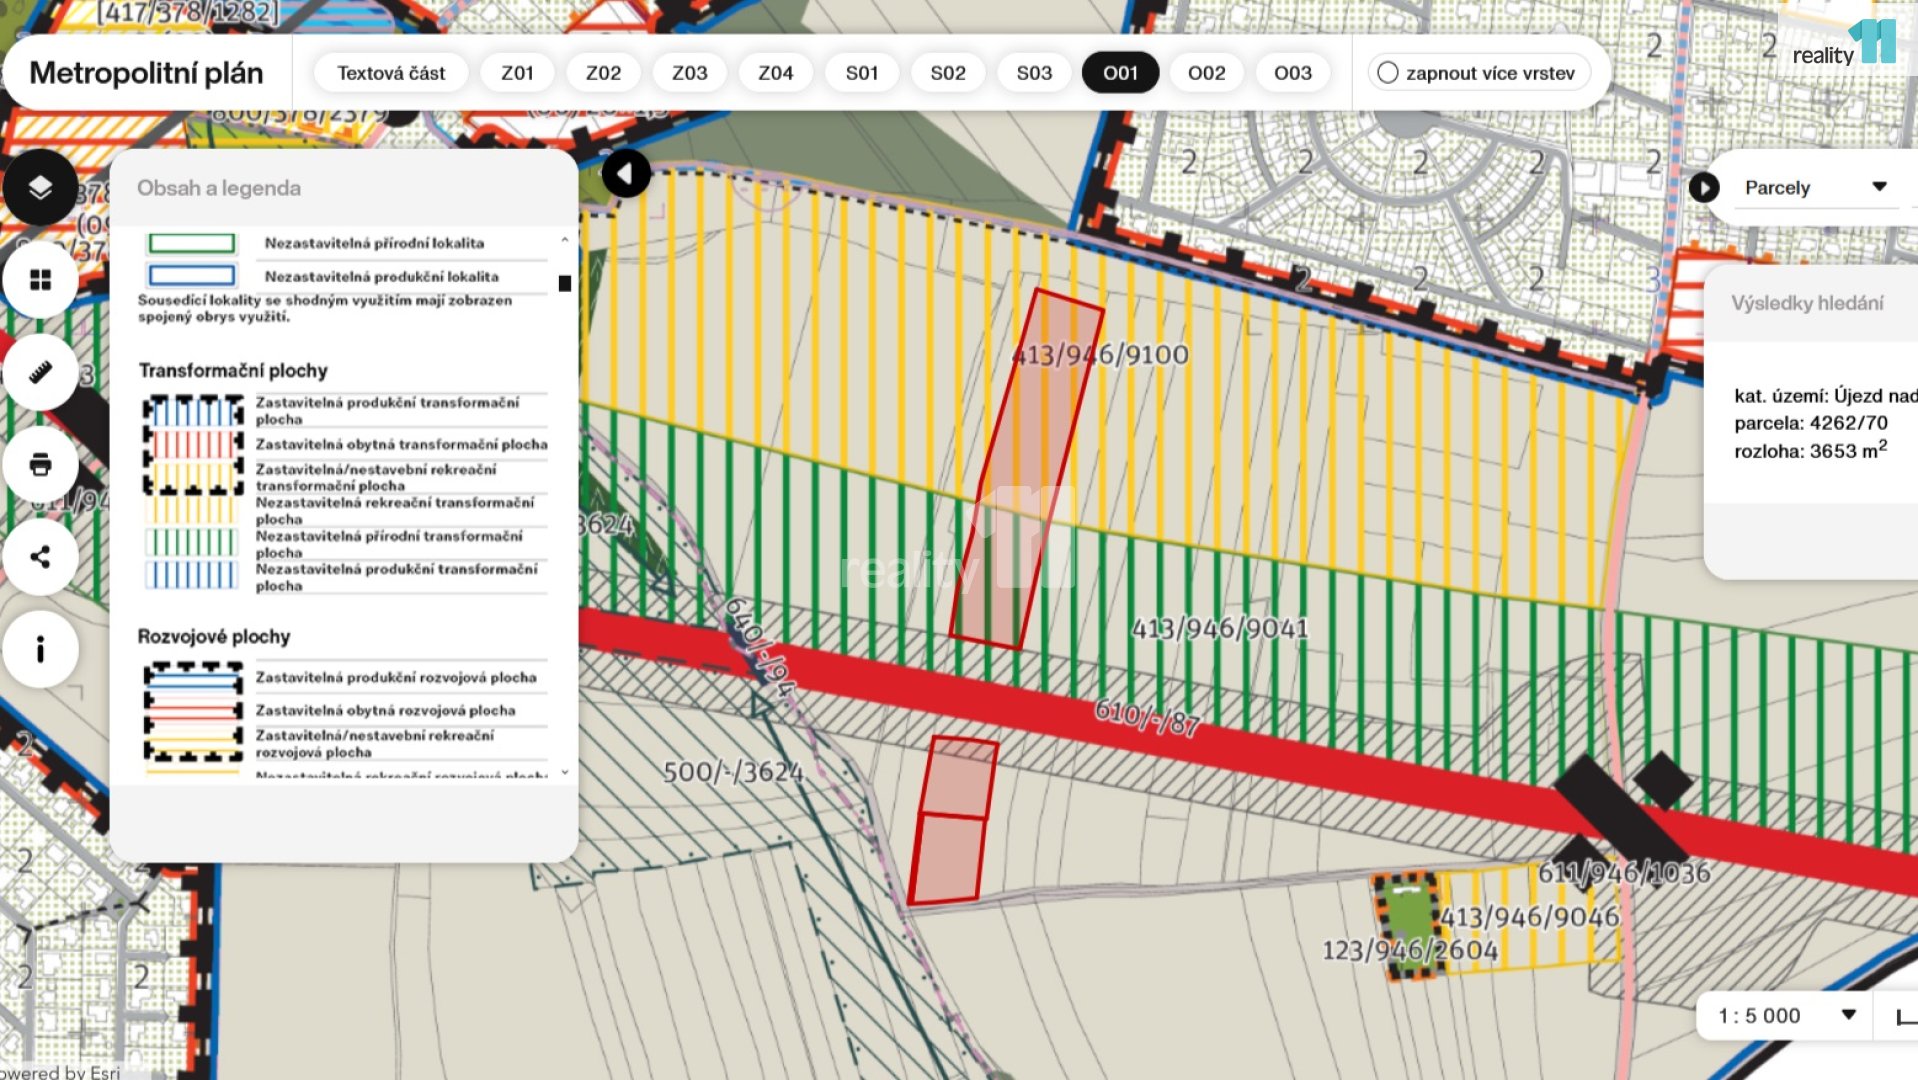Switch to the S02 tab
This screenshot has height=1080, width=1918.
948,73
